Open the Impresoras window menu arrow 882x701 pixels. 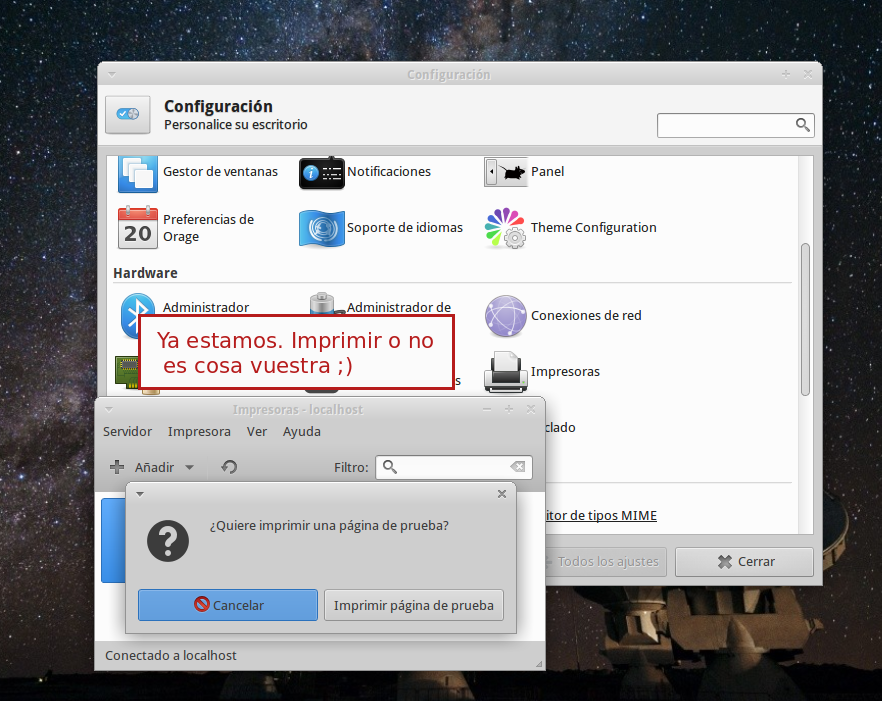click(109, 410)
